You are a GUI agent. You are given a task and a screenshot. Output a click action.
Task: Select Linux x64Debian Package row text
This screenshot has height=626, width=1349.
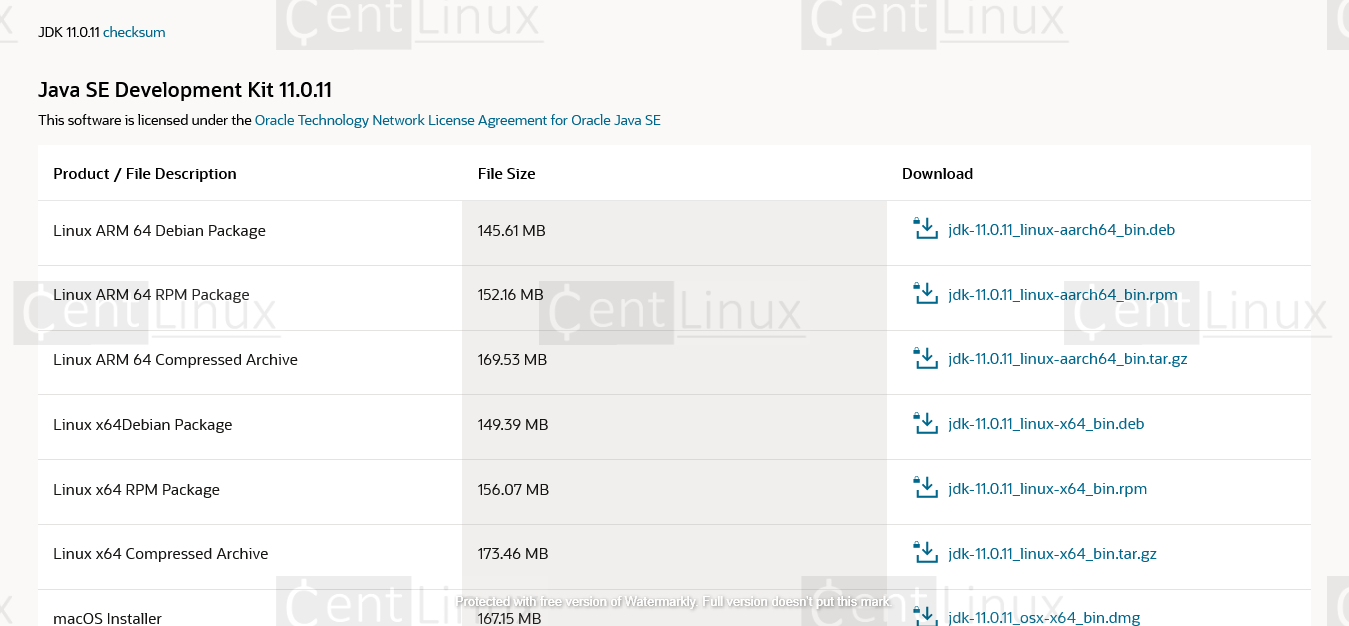[x=143, y=425]
